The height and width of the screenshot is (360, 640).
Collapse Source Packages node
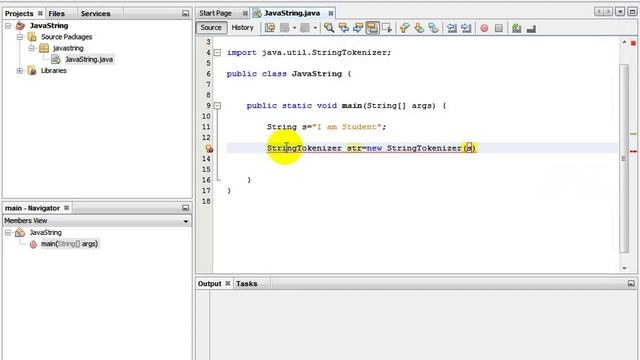click(20, 37)
